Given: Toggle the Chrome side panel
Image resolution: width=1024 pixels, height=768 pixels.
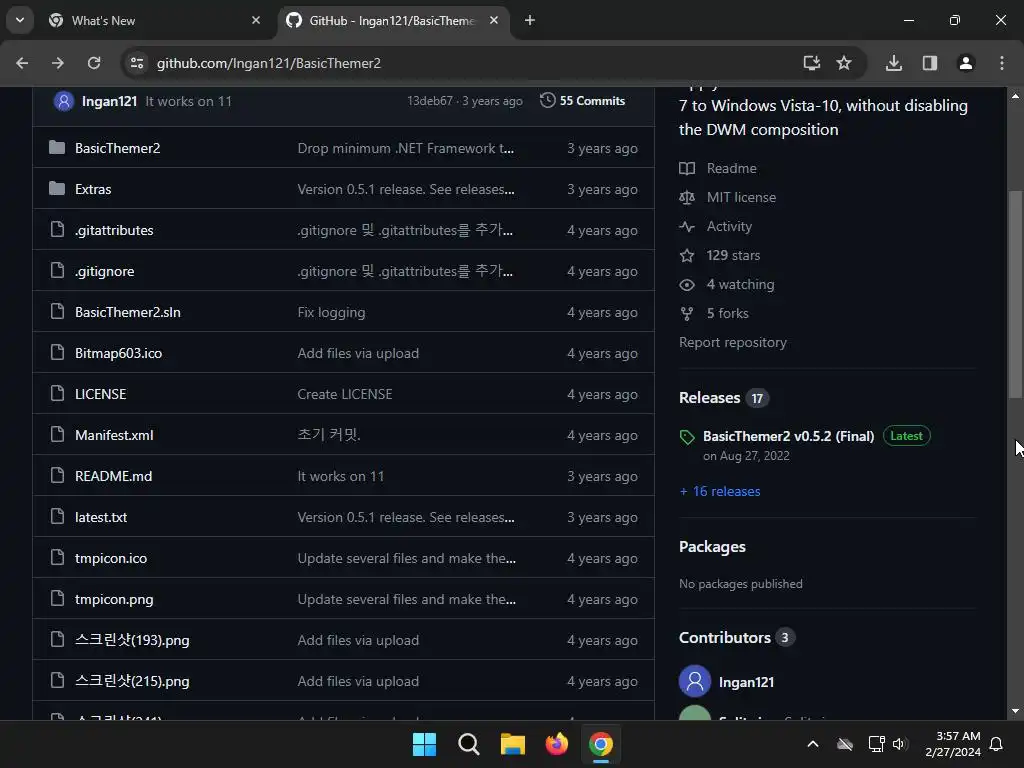Looking at the screenshot, I should (930, 63).
